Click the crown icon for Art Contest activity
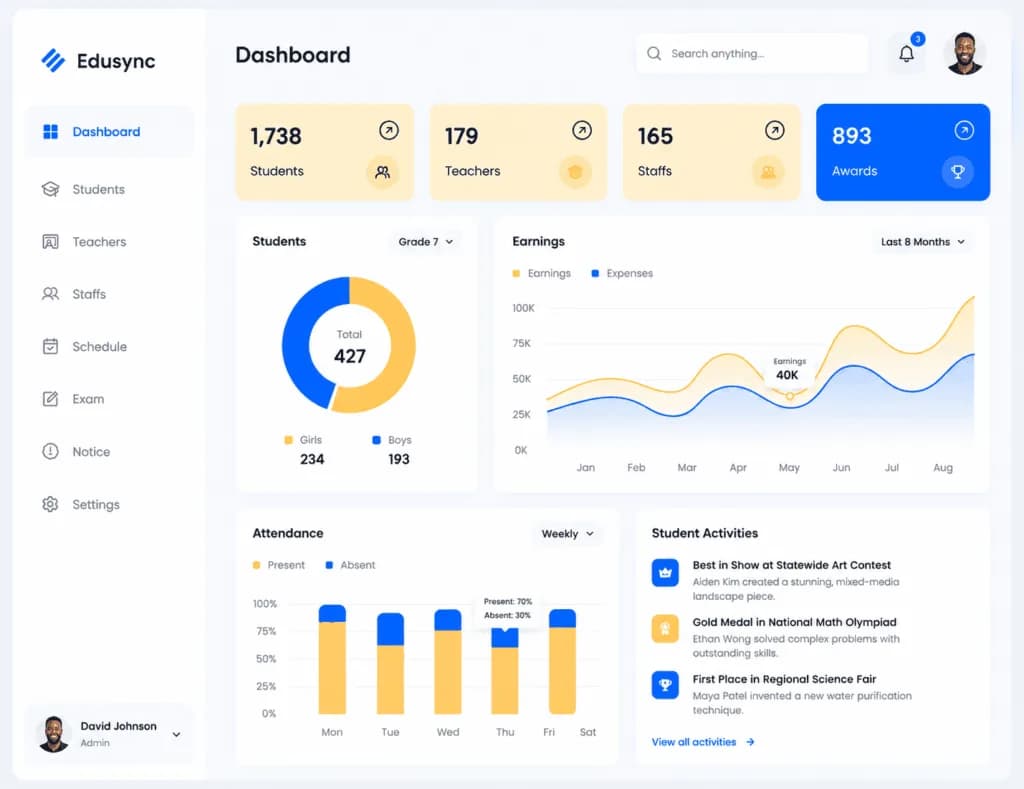The height and width of the screenshot is (789, 1024). (665, 573)
